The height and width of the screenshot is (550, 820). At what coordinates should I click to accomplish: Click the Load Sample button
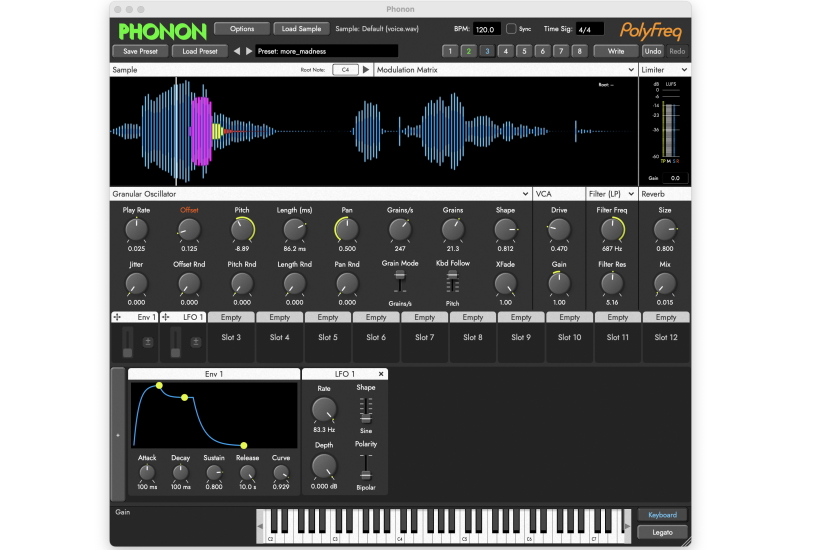coord(301,29)
